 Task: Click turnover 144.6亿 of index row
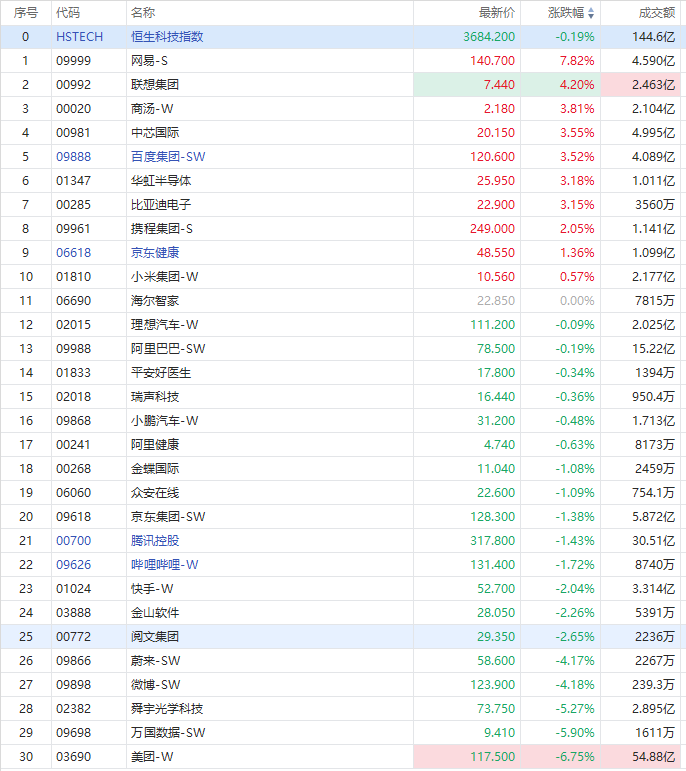pos(654,37)
